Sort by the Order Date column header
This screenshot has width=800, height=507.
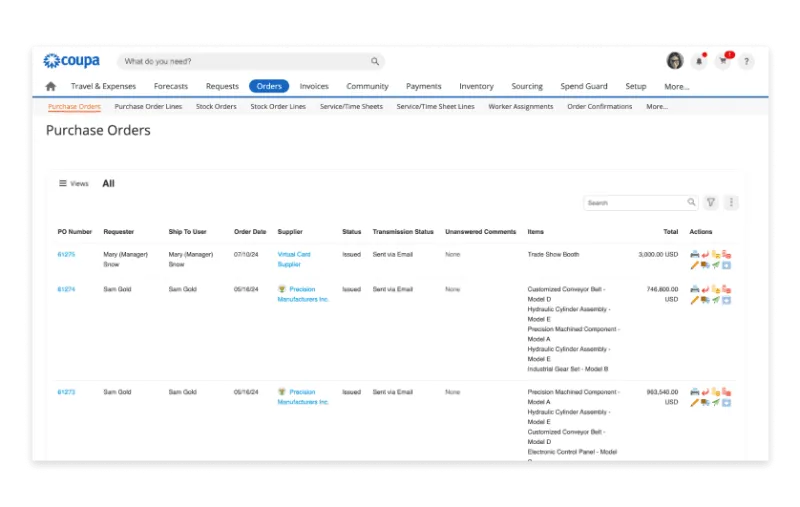(250, 232)
